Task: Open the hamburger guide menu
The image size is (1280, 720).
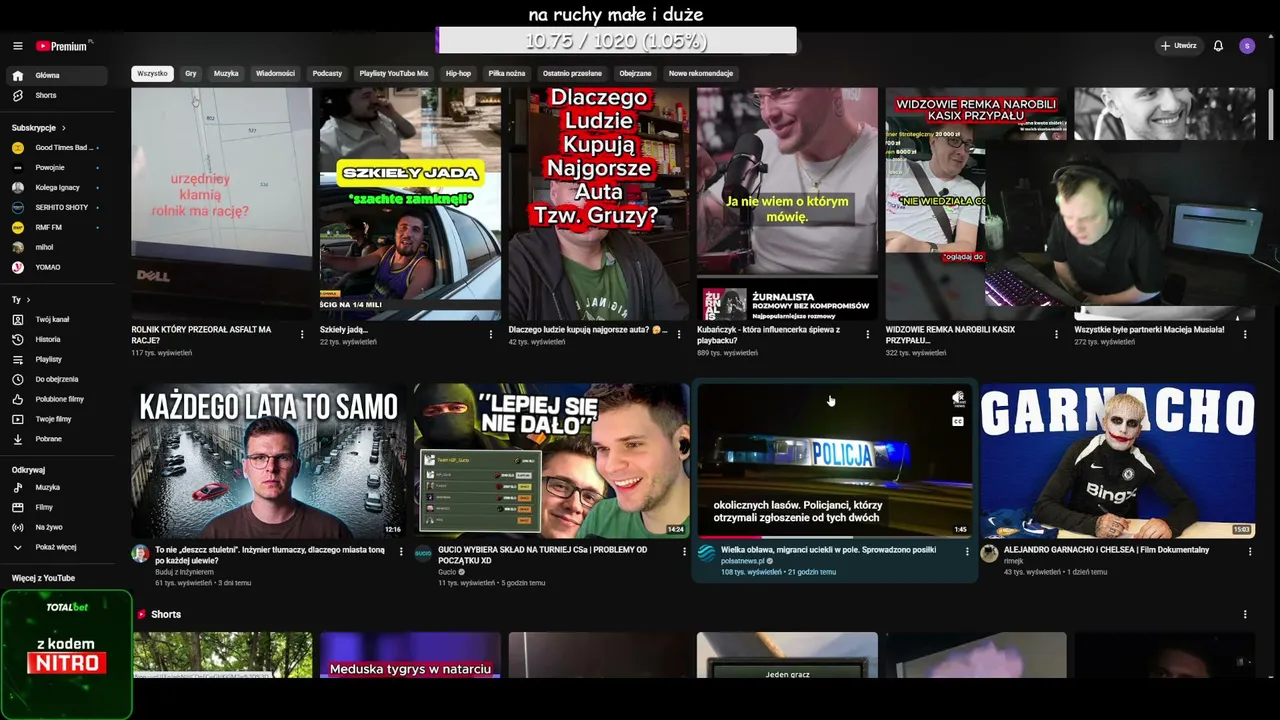Action: pos(17,46)
